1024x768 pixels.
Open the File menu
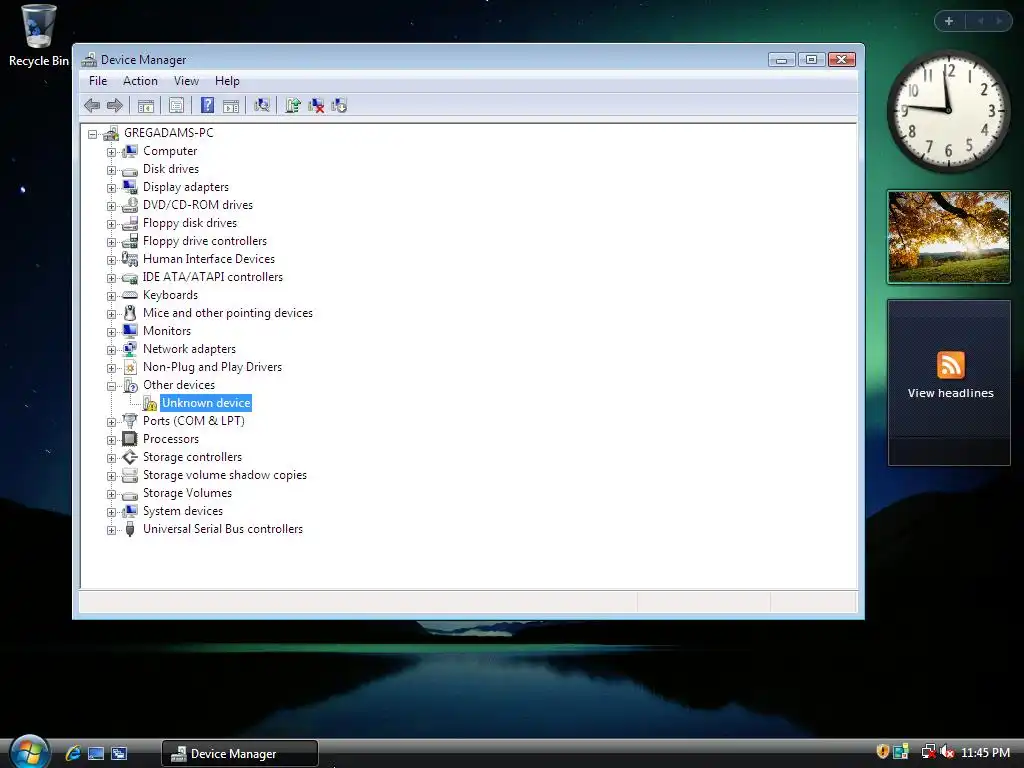[98, 81]
